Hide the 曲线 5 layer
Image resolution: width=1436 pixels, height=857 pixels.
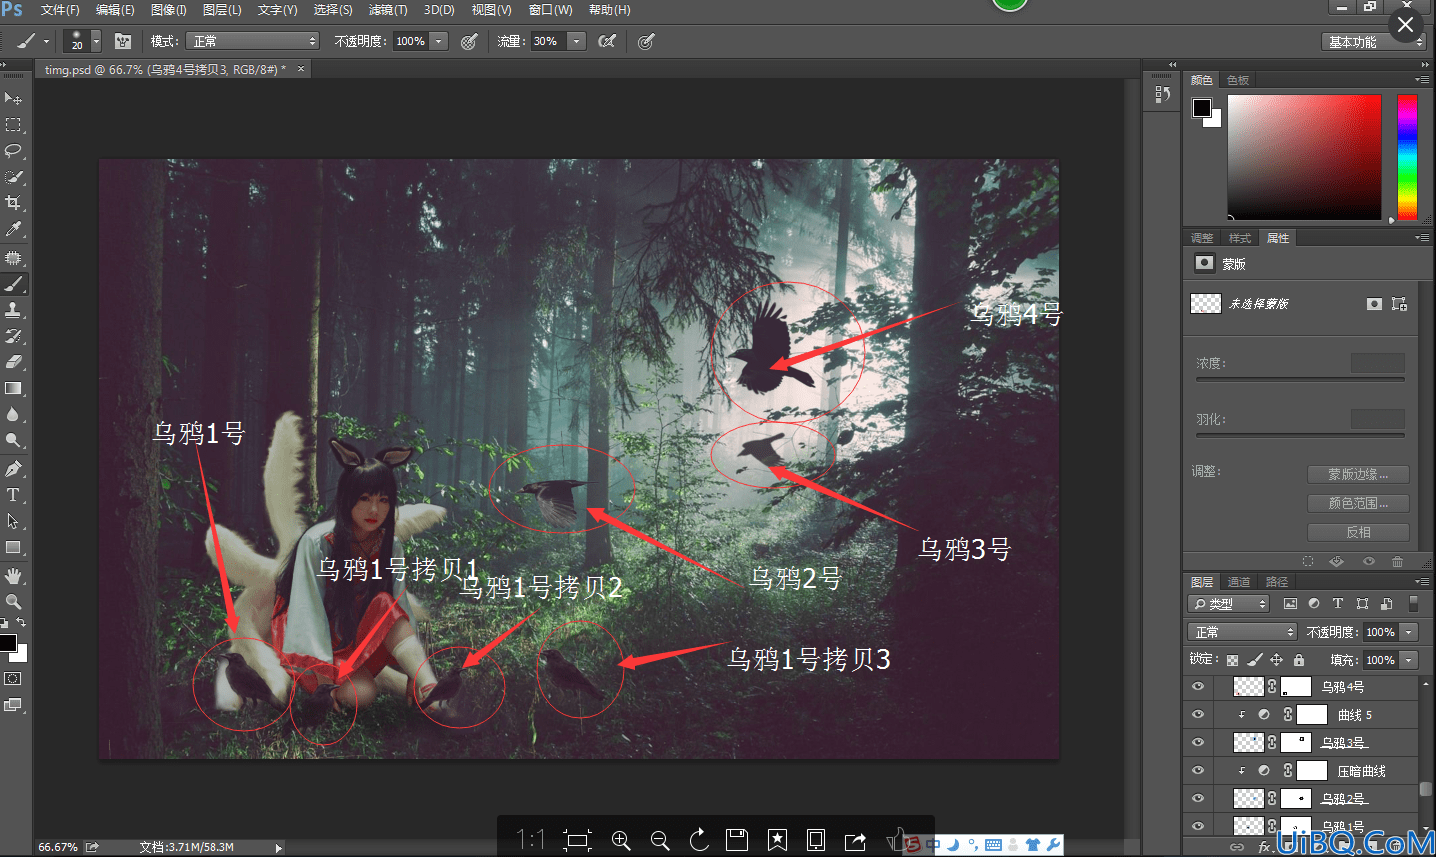(x=1198, y=714)
